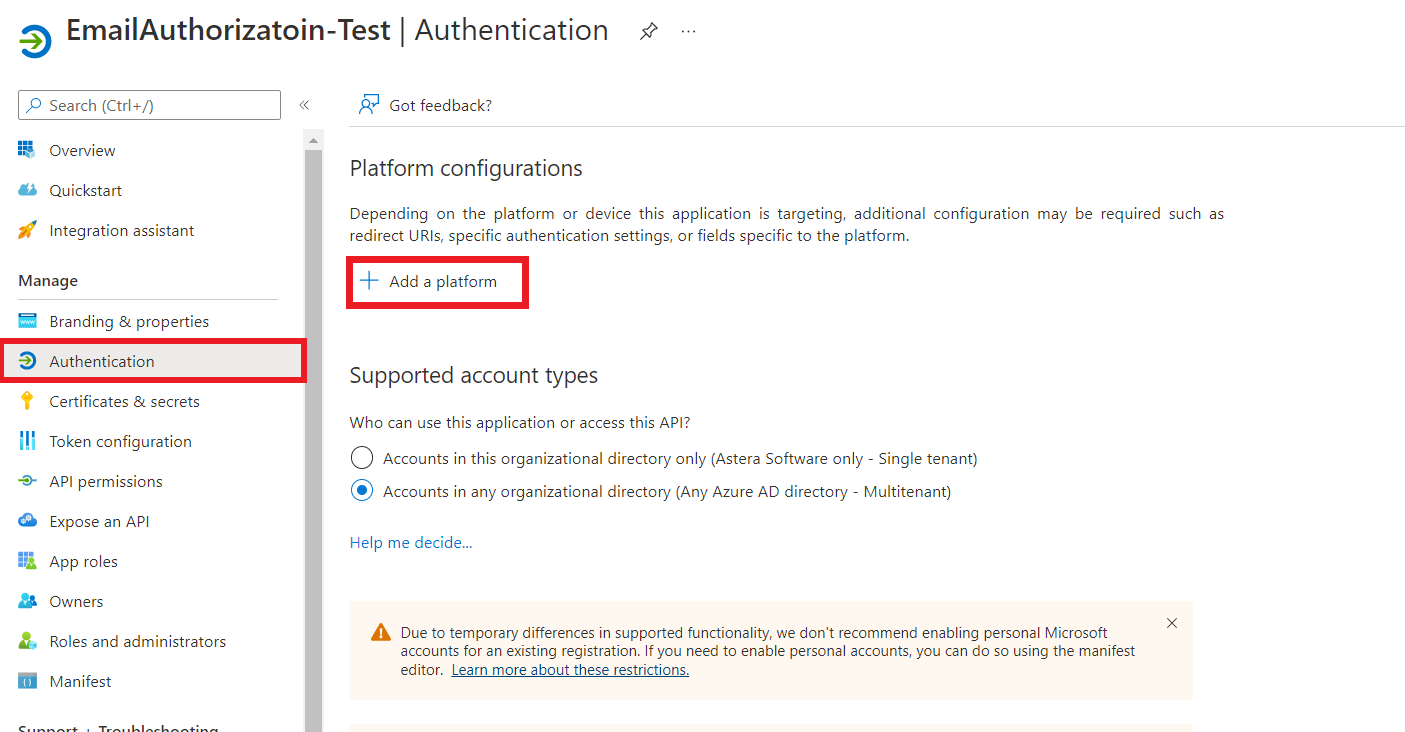Click the Expose an API icon
This screenshot has width=1405, height=732.
28,521
